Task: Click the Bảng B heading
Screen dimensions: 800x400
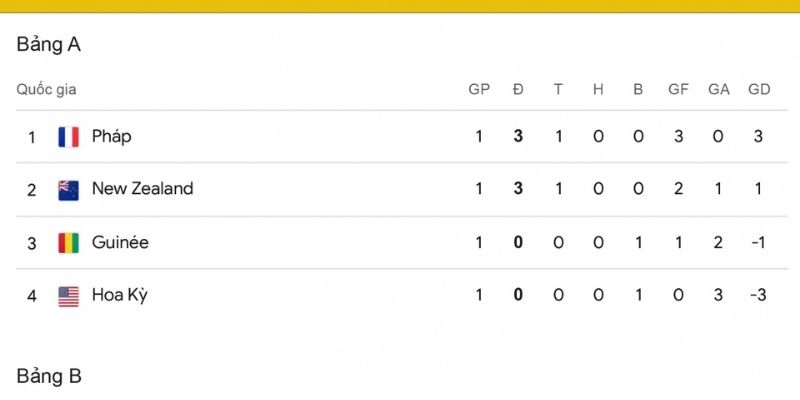Action: coord(48,377)
